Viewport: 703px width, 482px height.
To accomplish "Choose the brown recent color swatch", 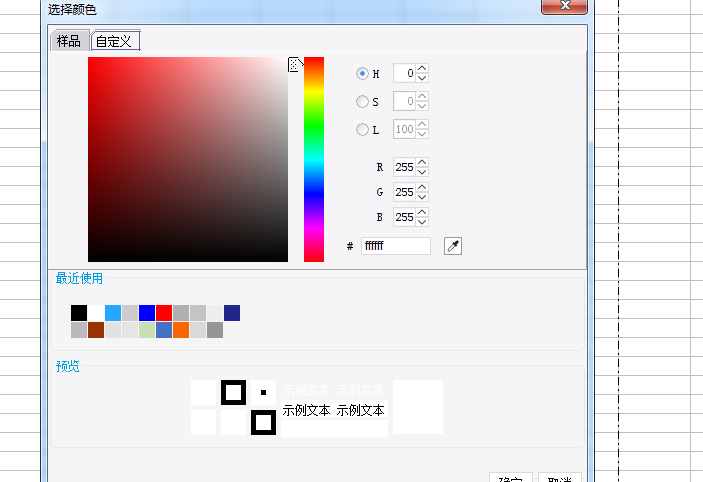I will [x=96, y=330].
